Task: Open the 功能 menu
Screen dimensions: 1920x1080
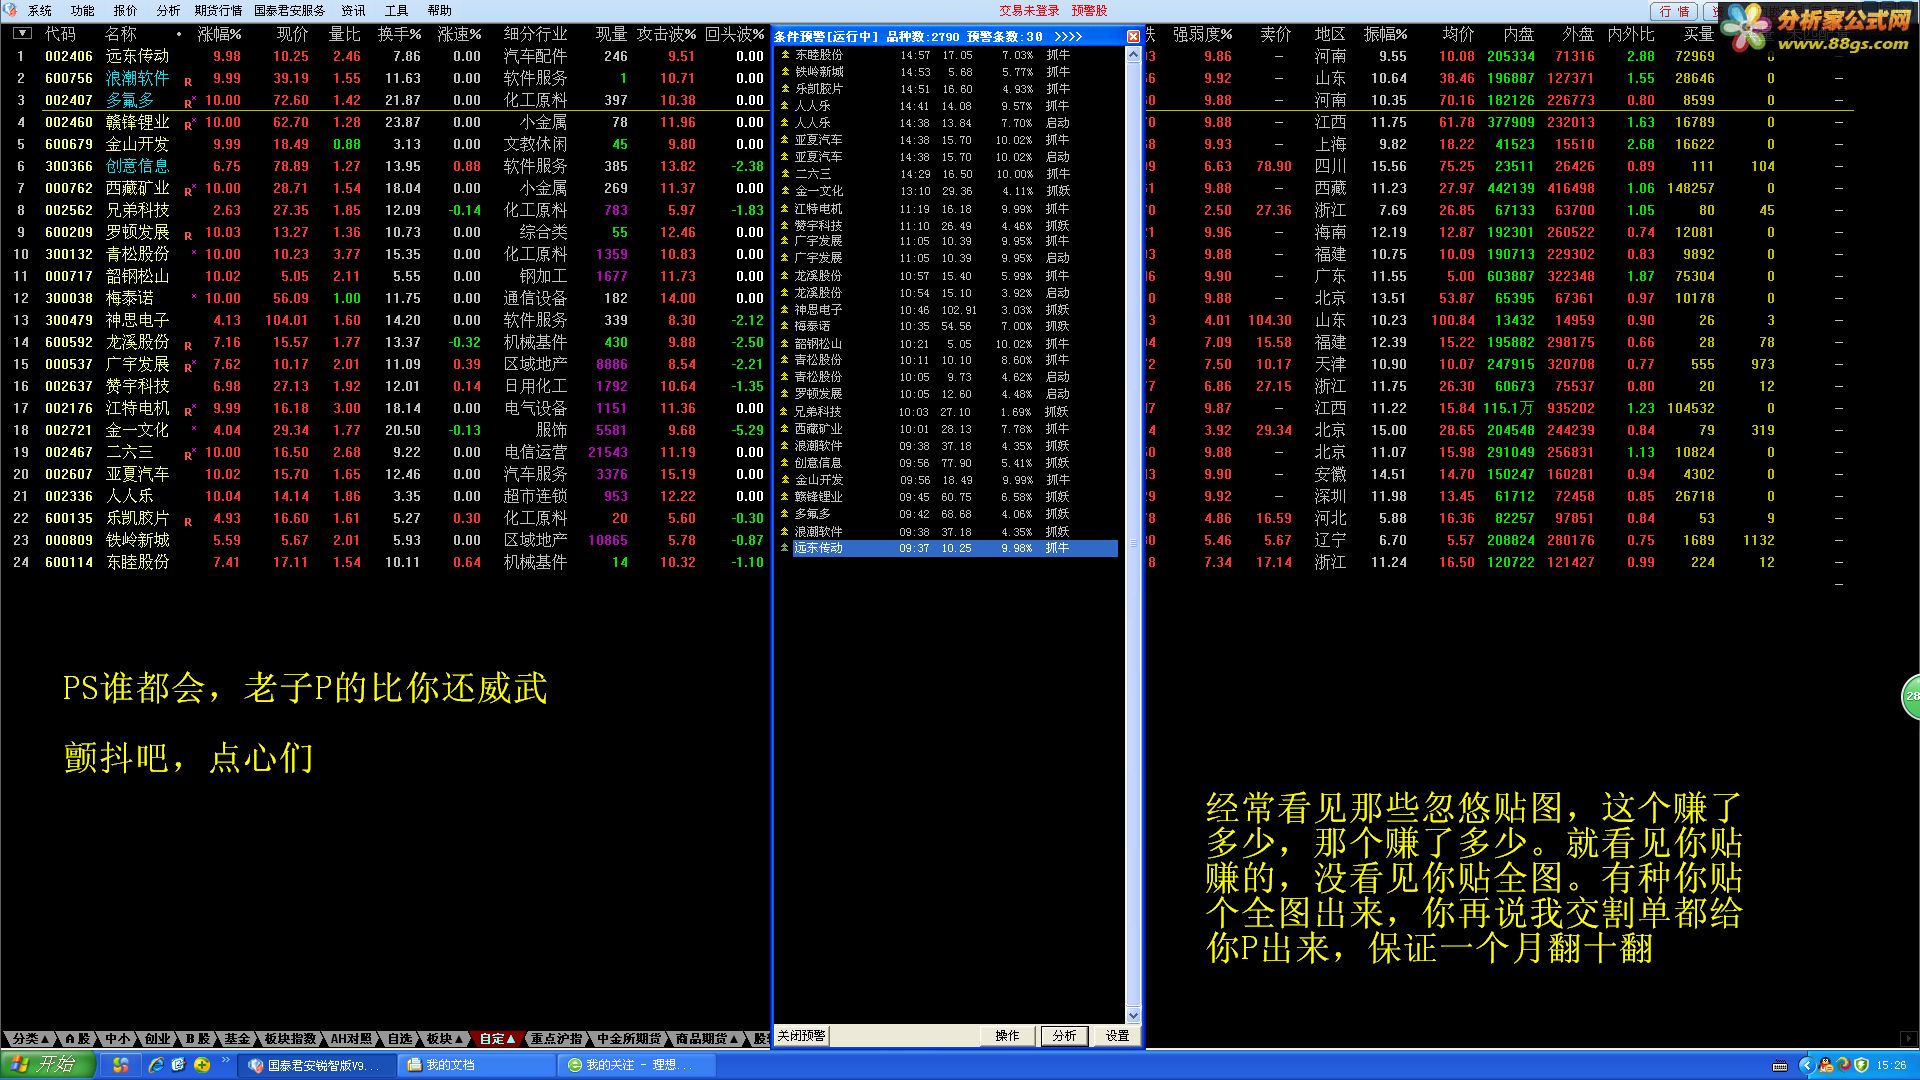Action: (83, 11)
